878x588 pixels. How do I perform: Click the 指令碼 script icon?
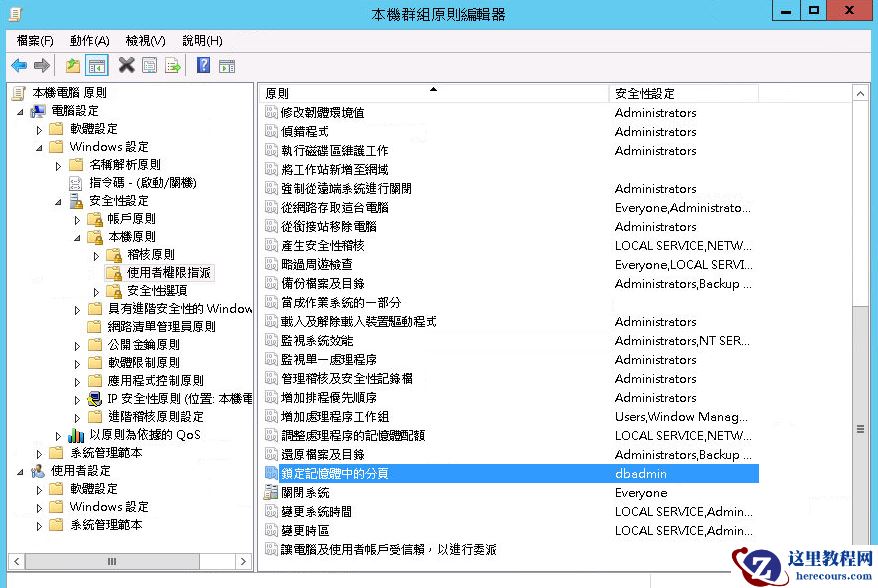pyautogui.click(x=76, y=183)
